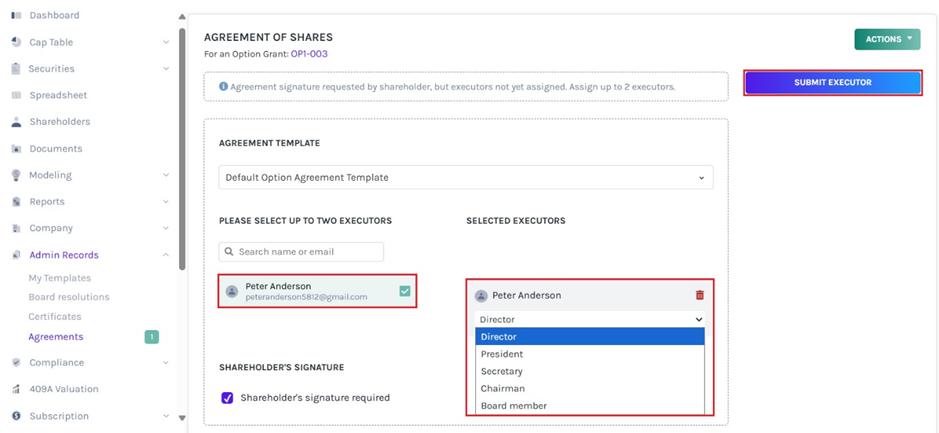The width and height of the screenshot is (939, 433).
Task: Click the Subscription dollar icon
Action: [x=16, y=416]
